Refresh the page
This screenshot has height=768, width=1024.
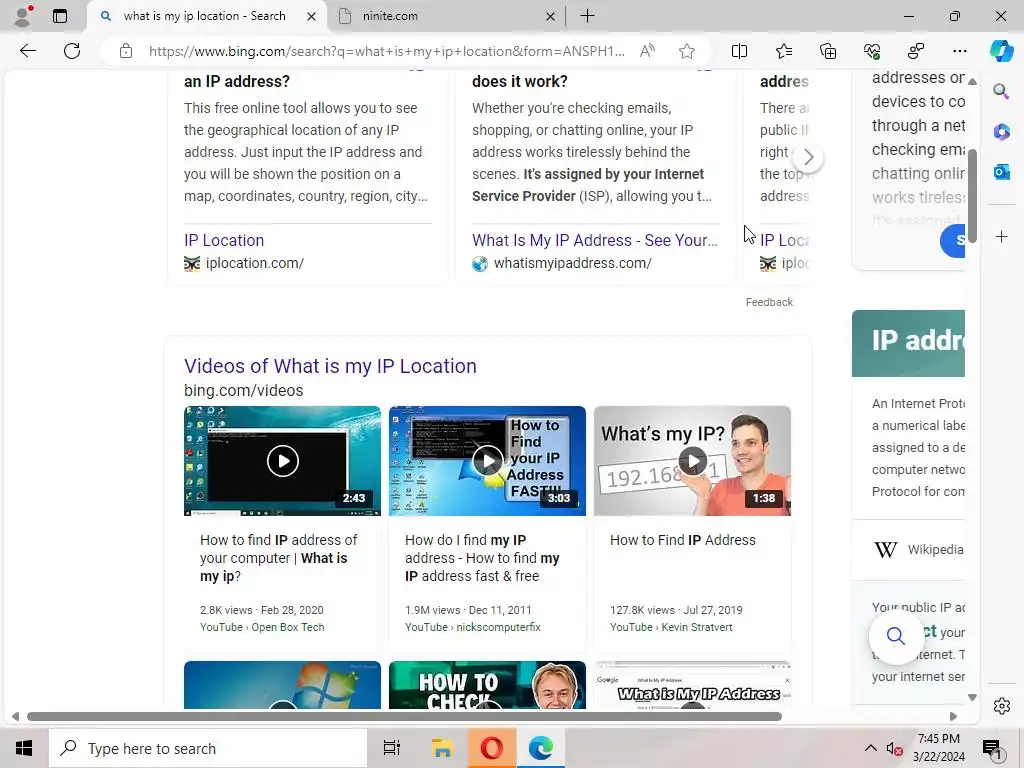[72, 51]
